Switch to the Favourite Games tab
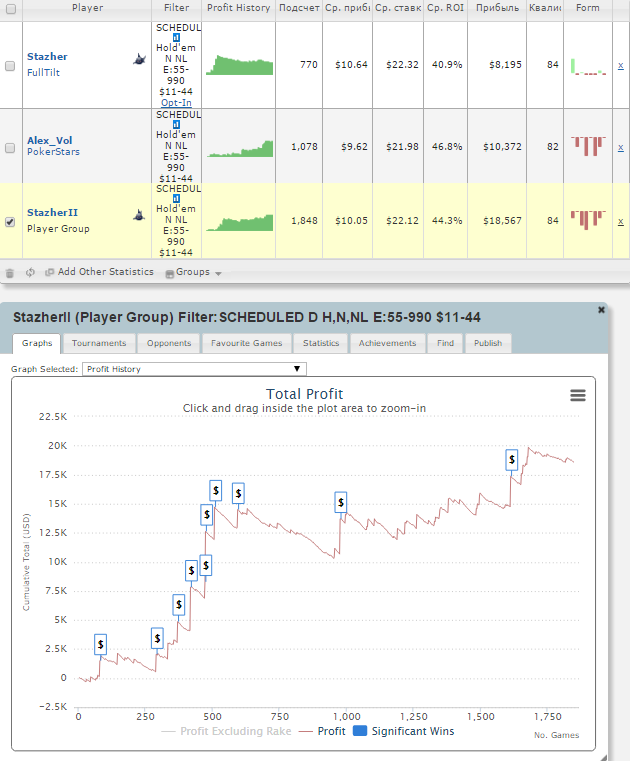Image resolution: width=630 pixels, height=761 pixels. coord(247,343)
